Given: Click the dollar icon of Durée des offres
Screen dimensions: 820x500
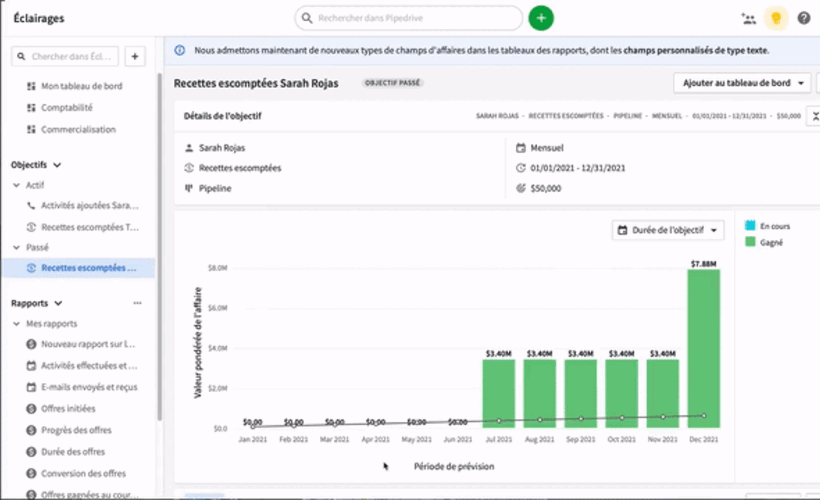Looking at the screenshot, I should [31, 451].
